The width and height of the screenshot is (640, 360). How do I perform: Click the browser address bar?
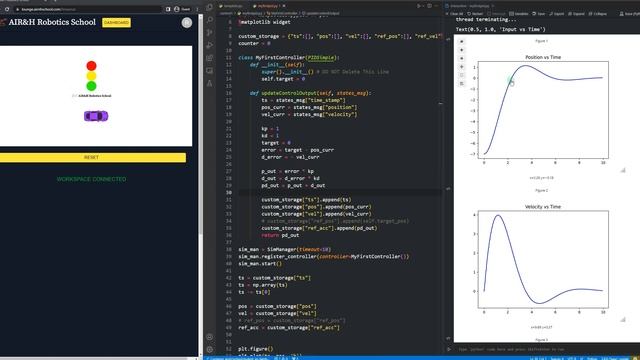(x=88, y=9)
